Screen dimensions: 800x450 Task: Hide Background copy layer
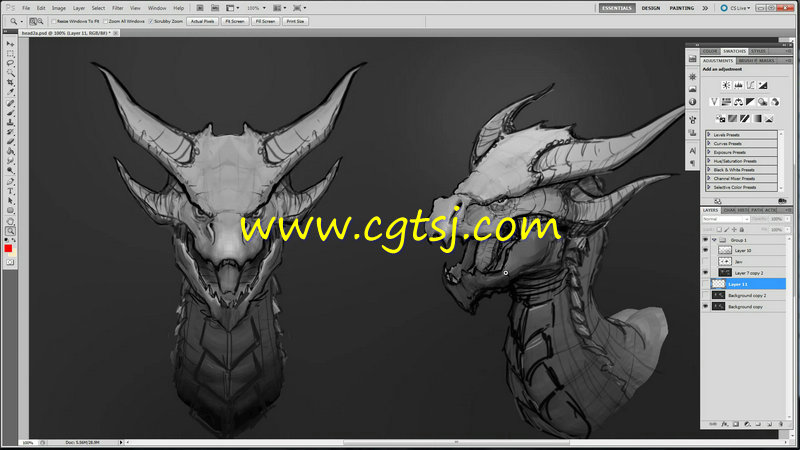pyautogui.click(x=706, y=307)
